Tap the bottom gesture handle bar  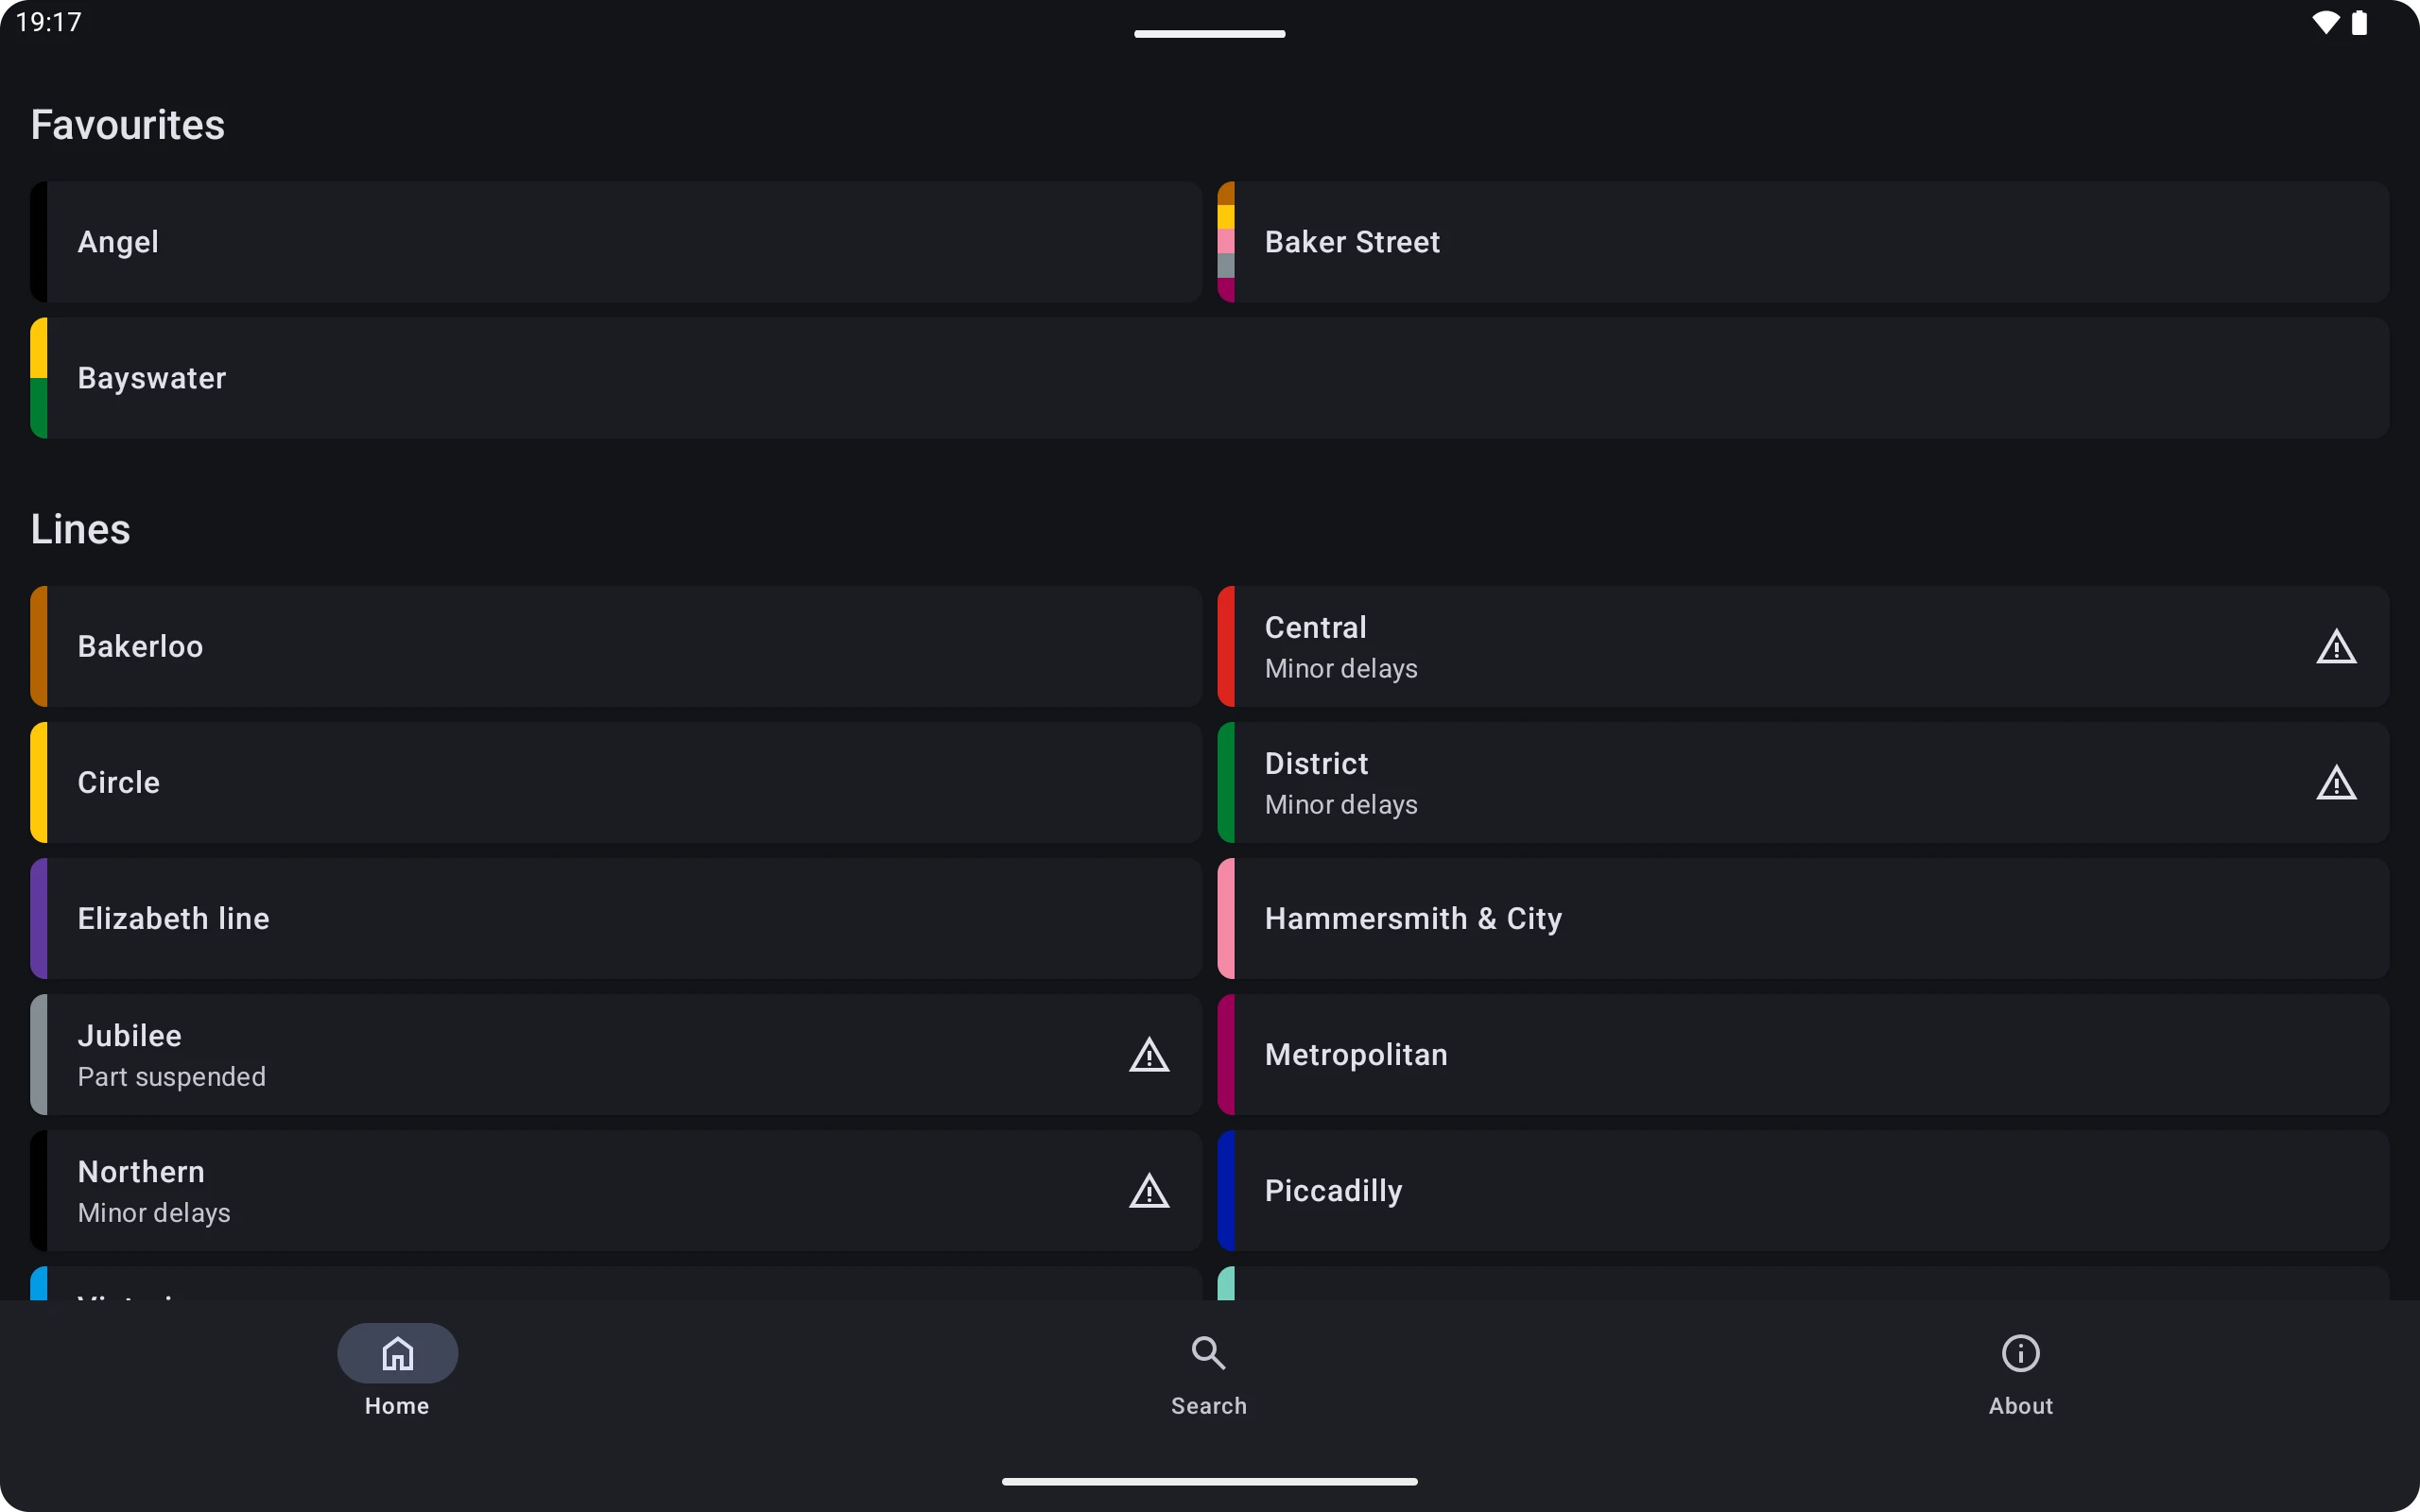pos(1209,1481)
